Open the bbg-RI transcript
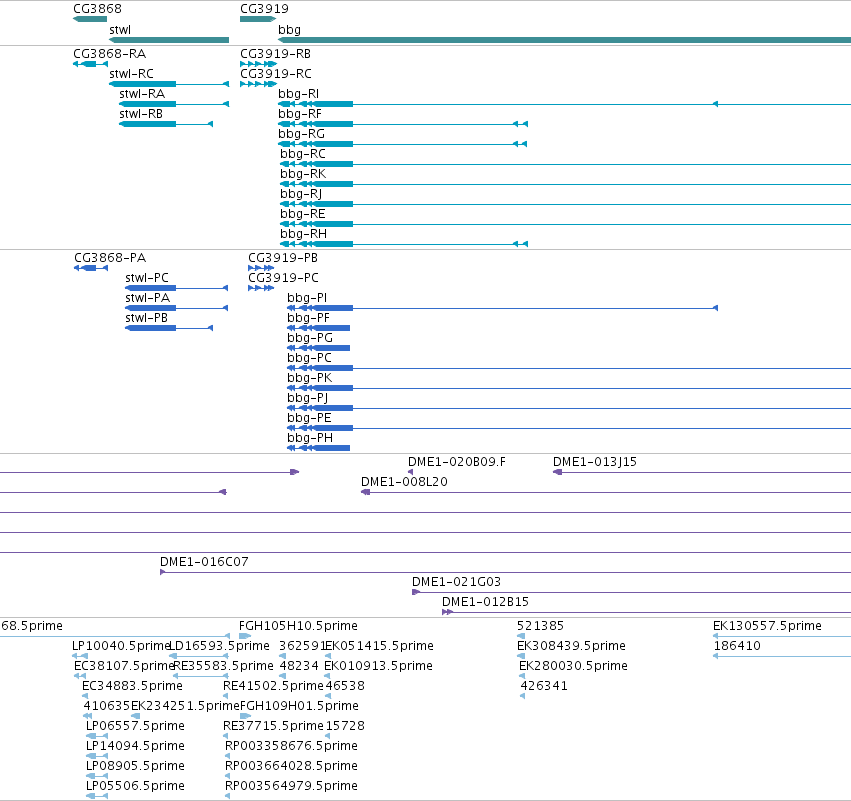Viewport: 851px width, 801px height. click(x=299, y=94)
